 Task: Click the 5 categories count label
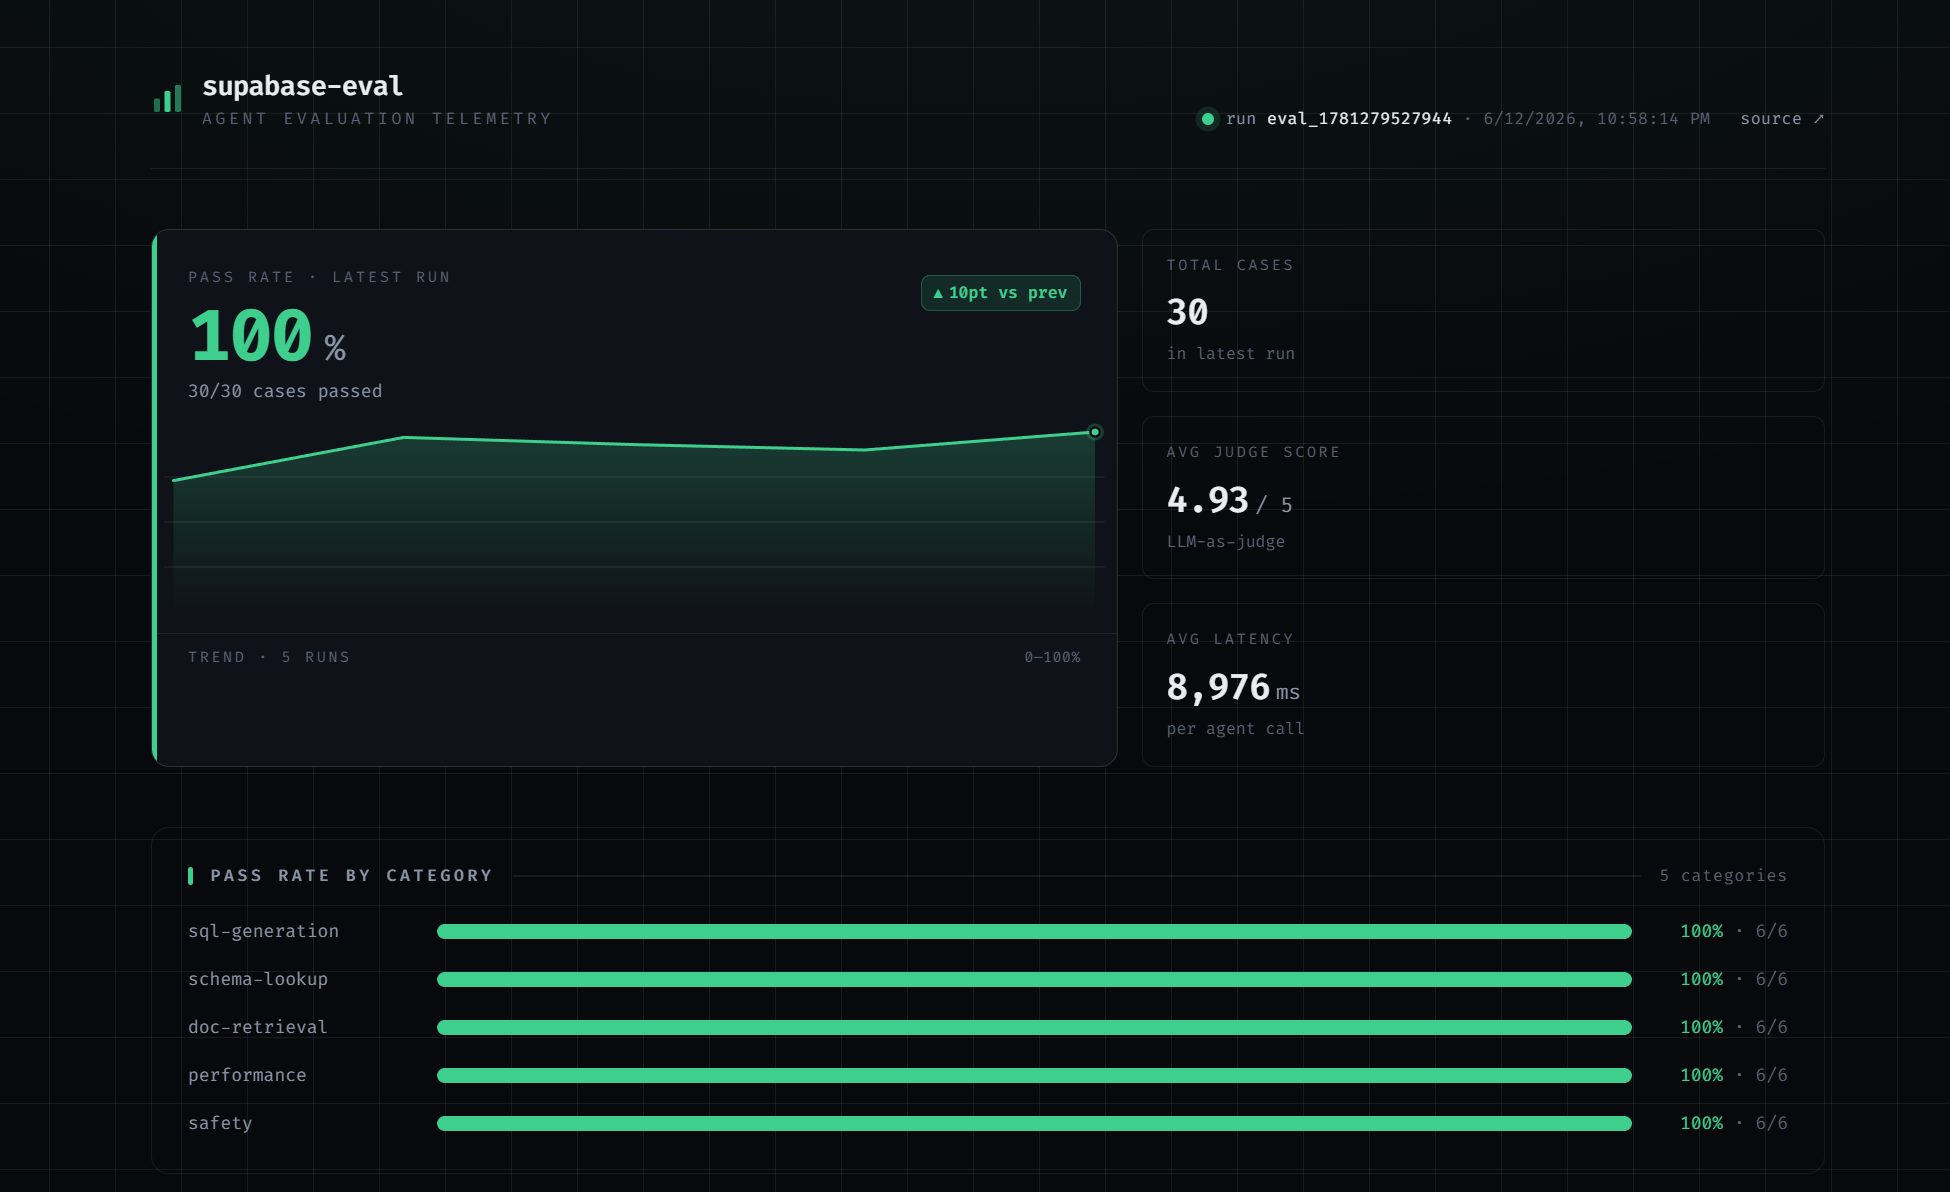point(1723,876)
